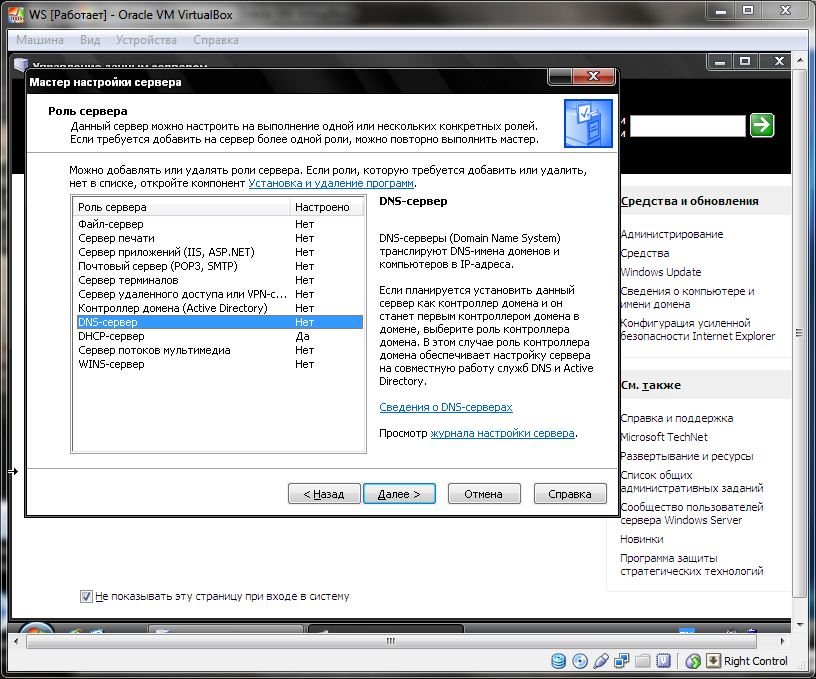
Task: Select the DHCP-сервер role row
Action: click(x=219, y=336)
